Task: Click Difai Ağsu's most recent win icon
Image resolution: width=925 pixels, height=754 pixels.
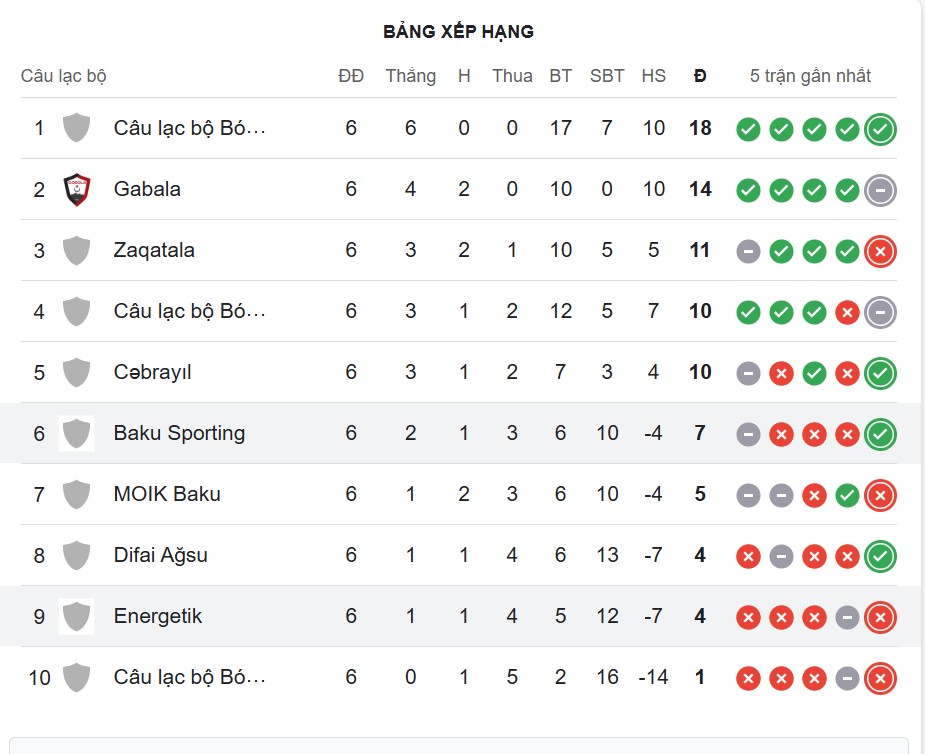Action: [x=880, y=556]
